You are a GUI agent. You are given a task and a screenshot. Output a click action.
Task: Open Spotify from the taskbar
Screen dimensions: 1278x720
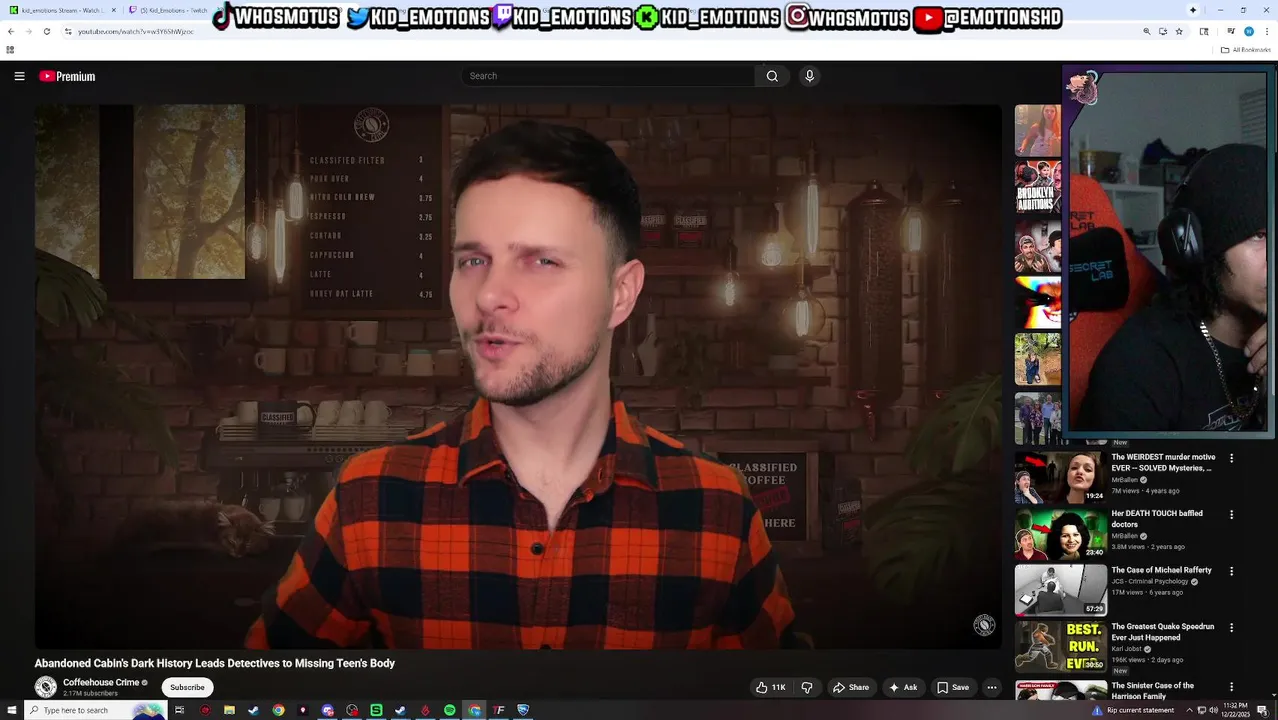[x=450, y=710]
